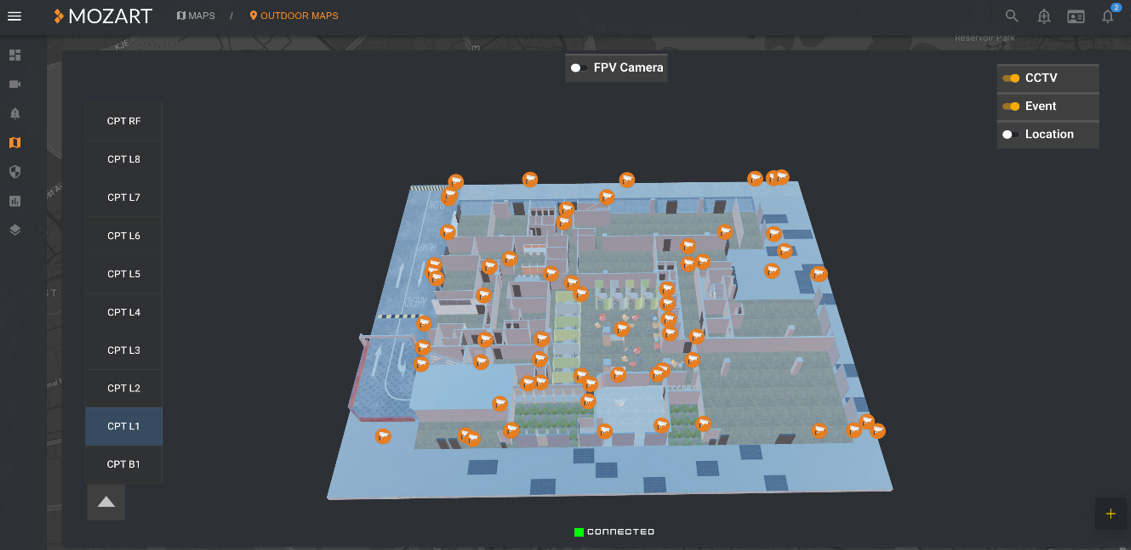Click the OUTDOOR MAPS breadcrumb link
1131x550 pixels.
294,16
